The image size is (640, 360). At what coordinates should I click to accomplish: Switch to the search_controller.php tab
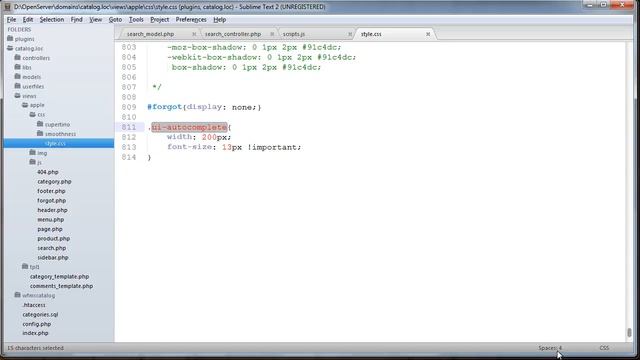(233, 34)
